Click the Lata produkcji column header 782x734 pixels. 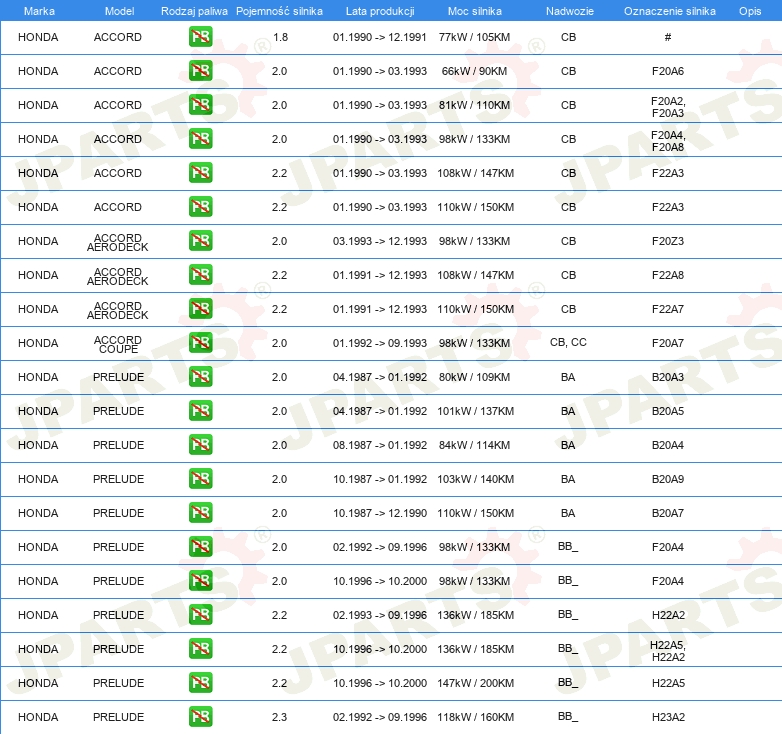tap(380, 11)
